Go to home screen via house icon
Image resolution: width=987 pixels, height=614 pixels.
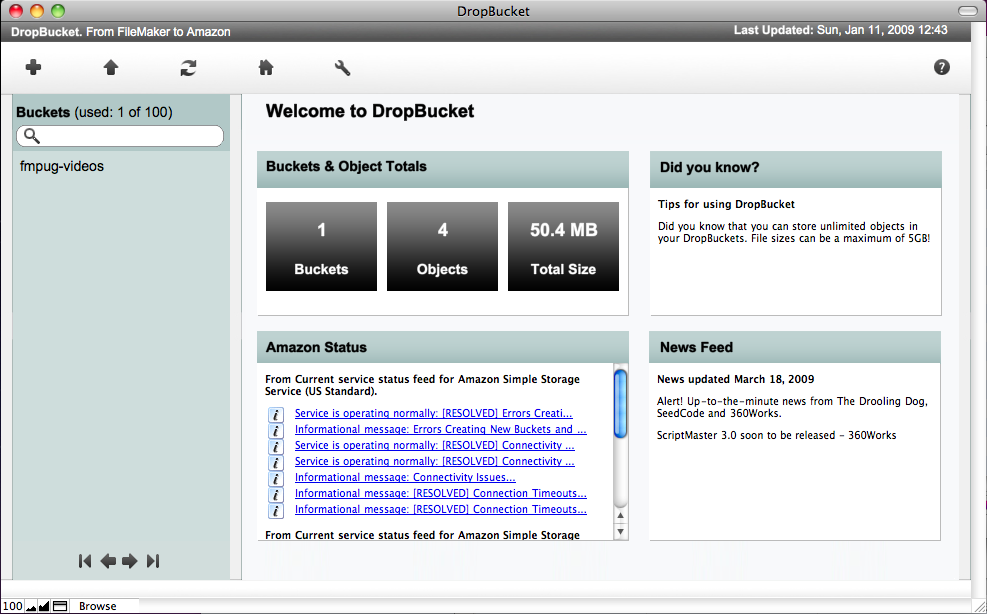point(266,67)
